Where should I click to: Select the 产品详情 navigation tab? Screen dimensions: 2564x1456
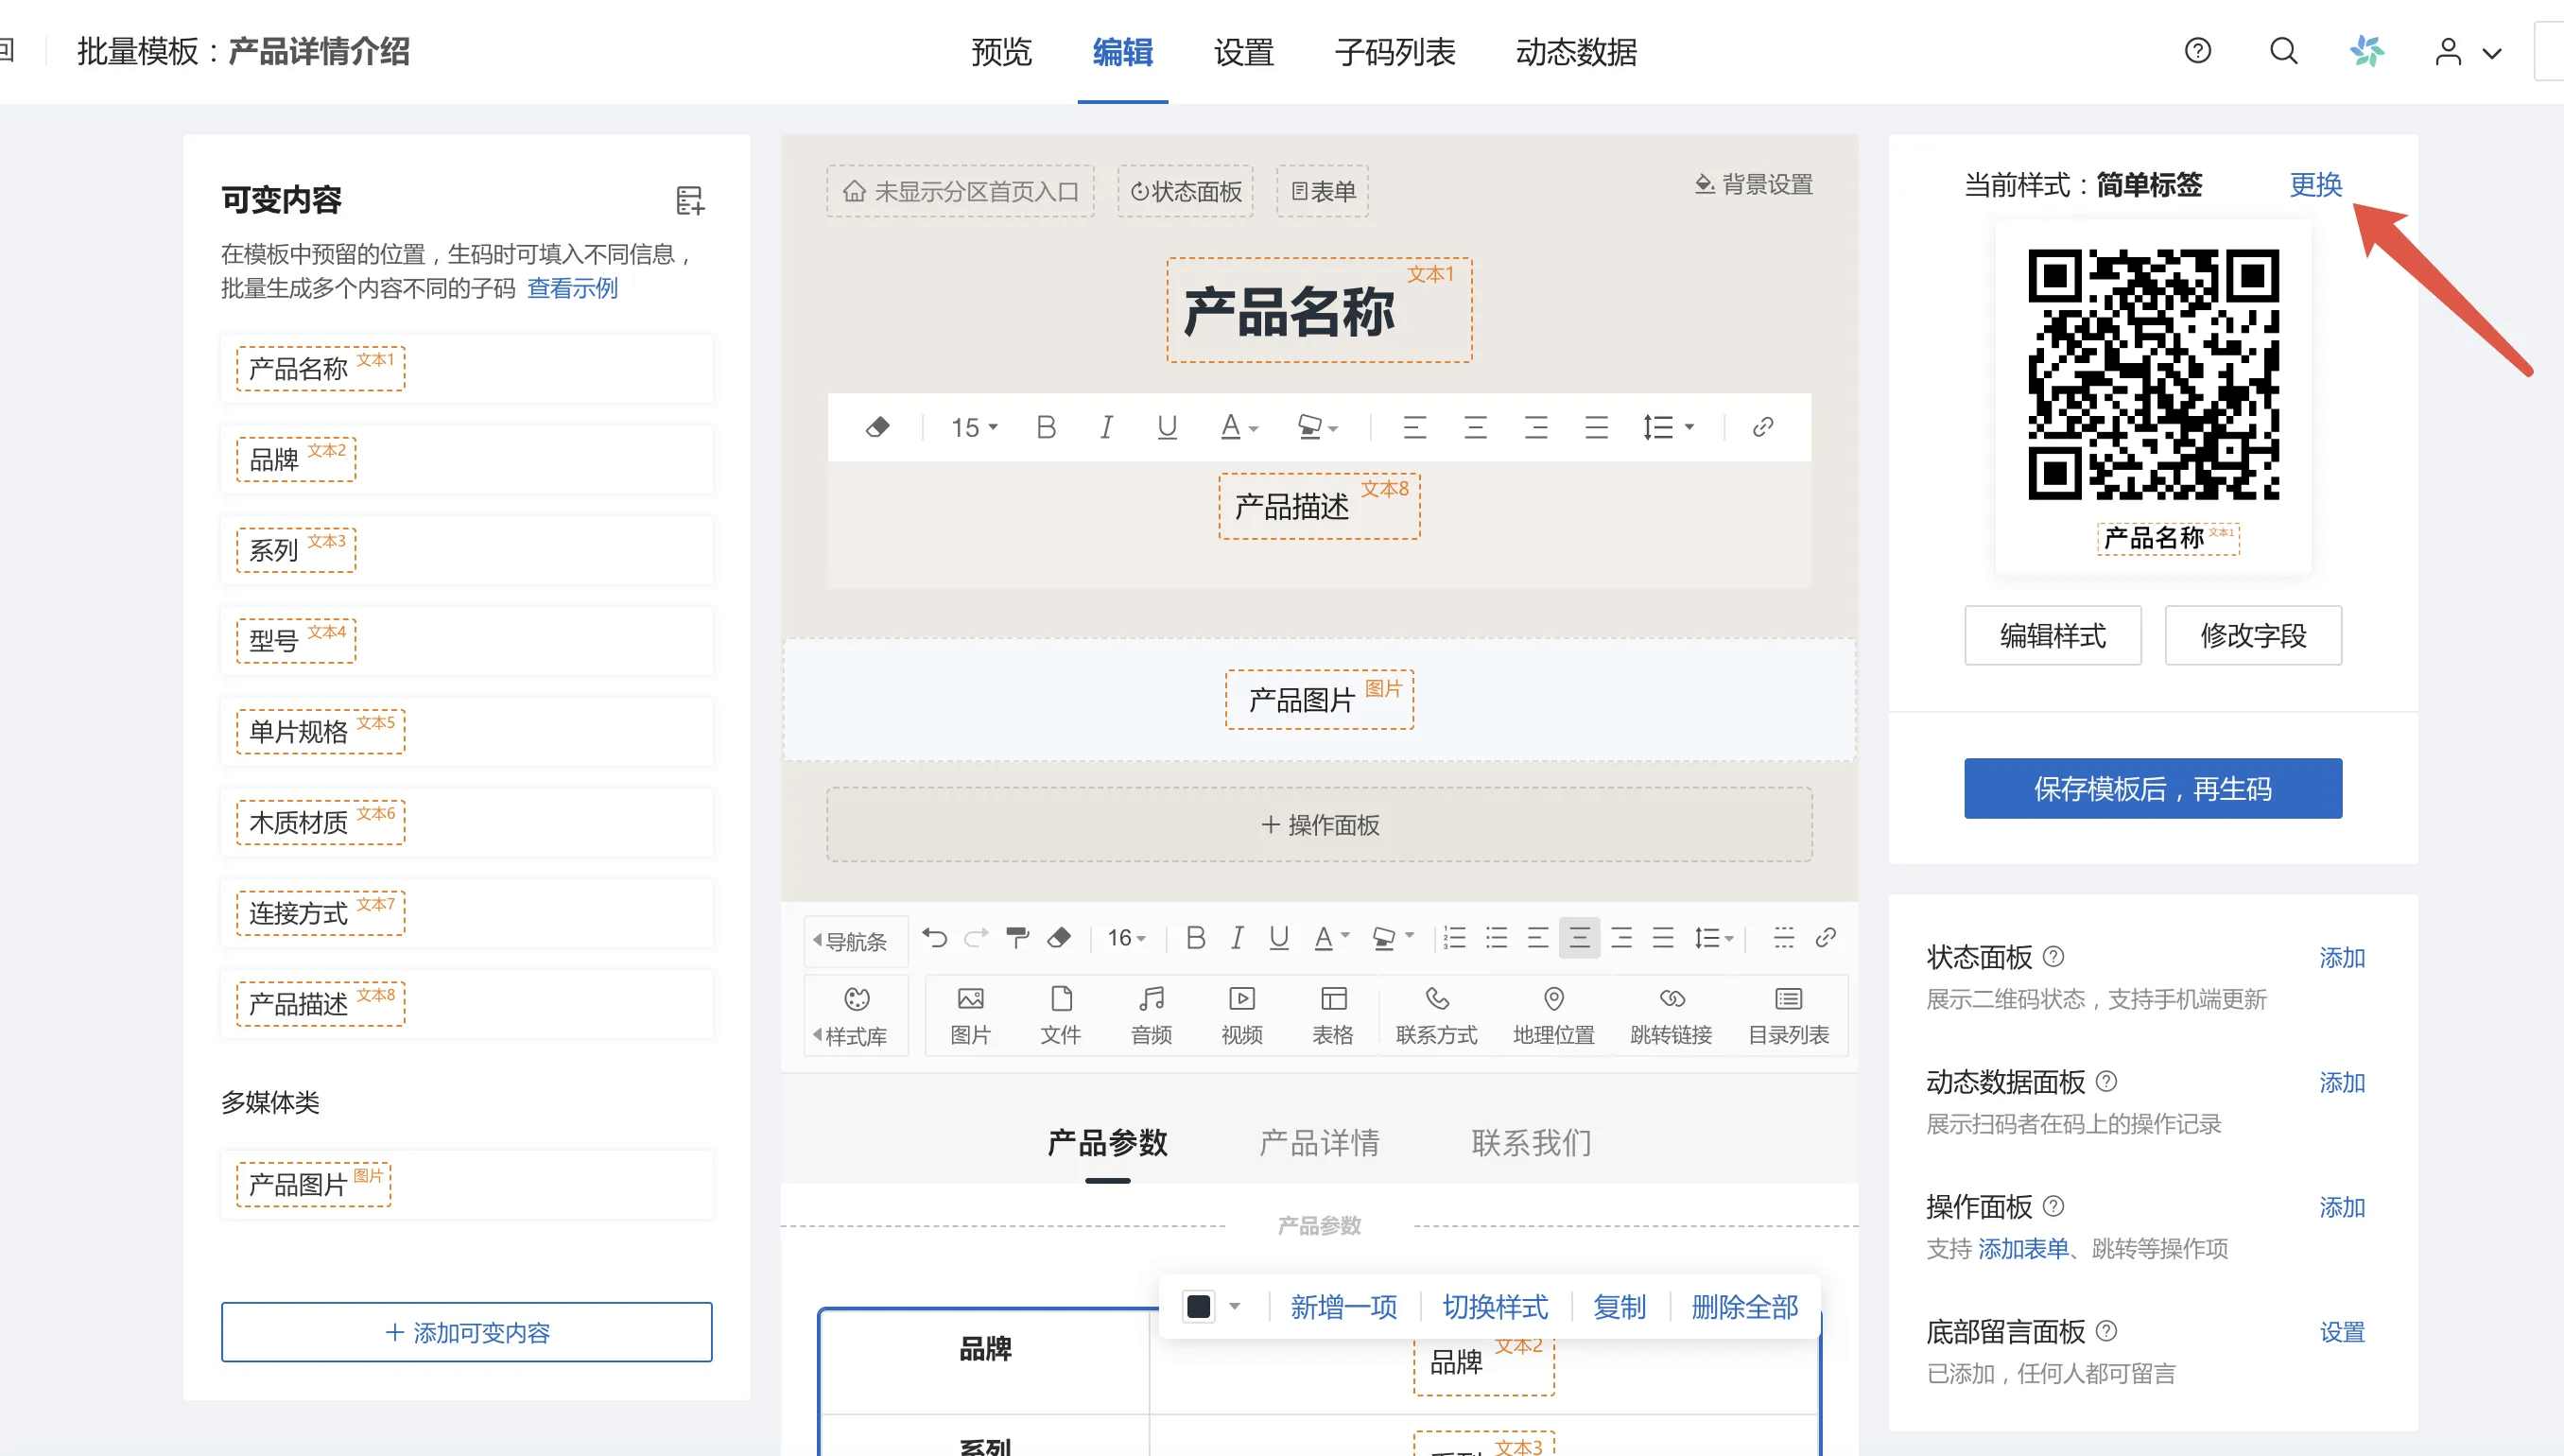pos(1319,1142)
